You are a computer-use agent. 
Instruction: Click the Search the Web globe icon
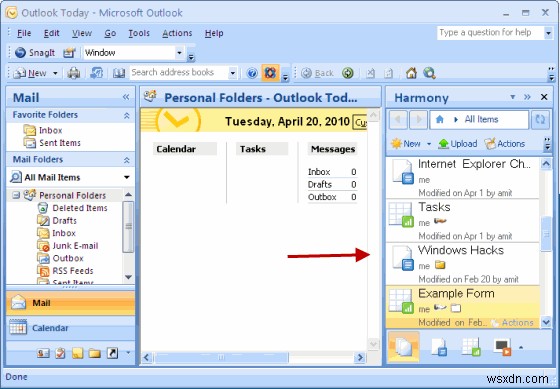429,73
